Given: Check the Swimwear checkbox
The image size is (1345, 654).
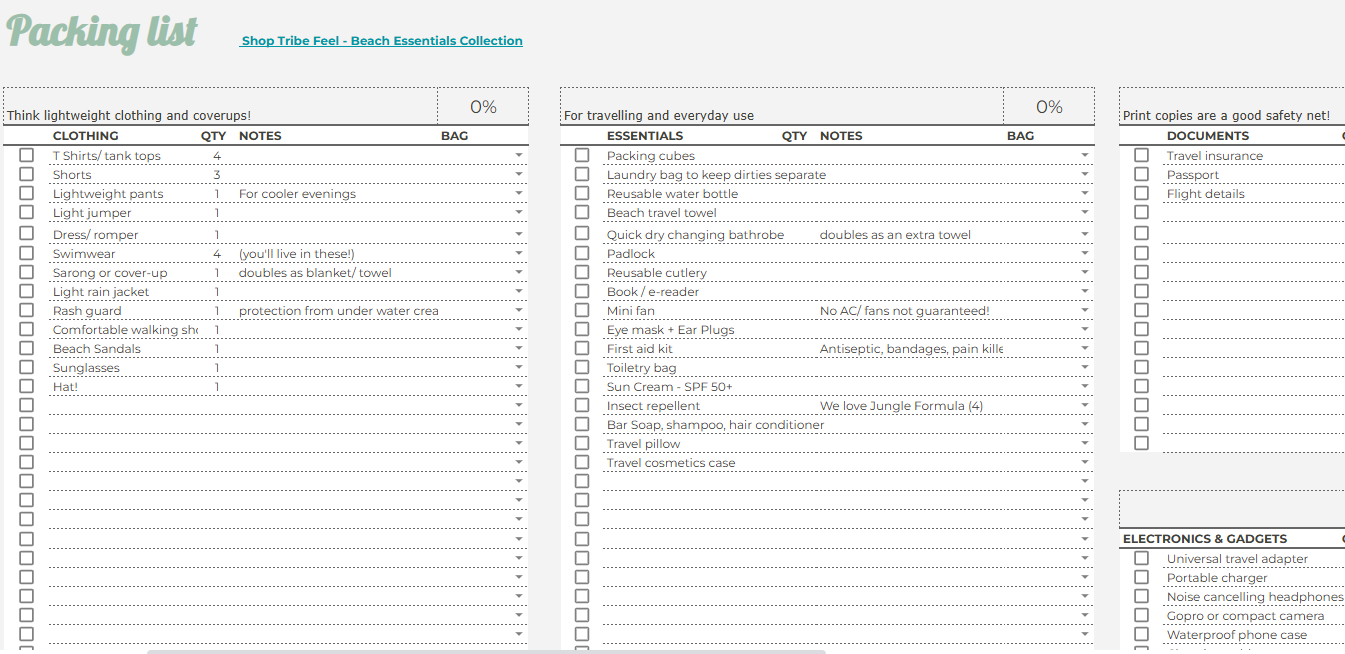Looking at the screenshot, I should (x=26, y=252).
